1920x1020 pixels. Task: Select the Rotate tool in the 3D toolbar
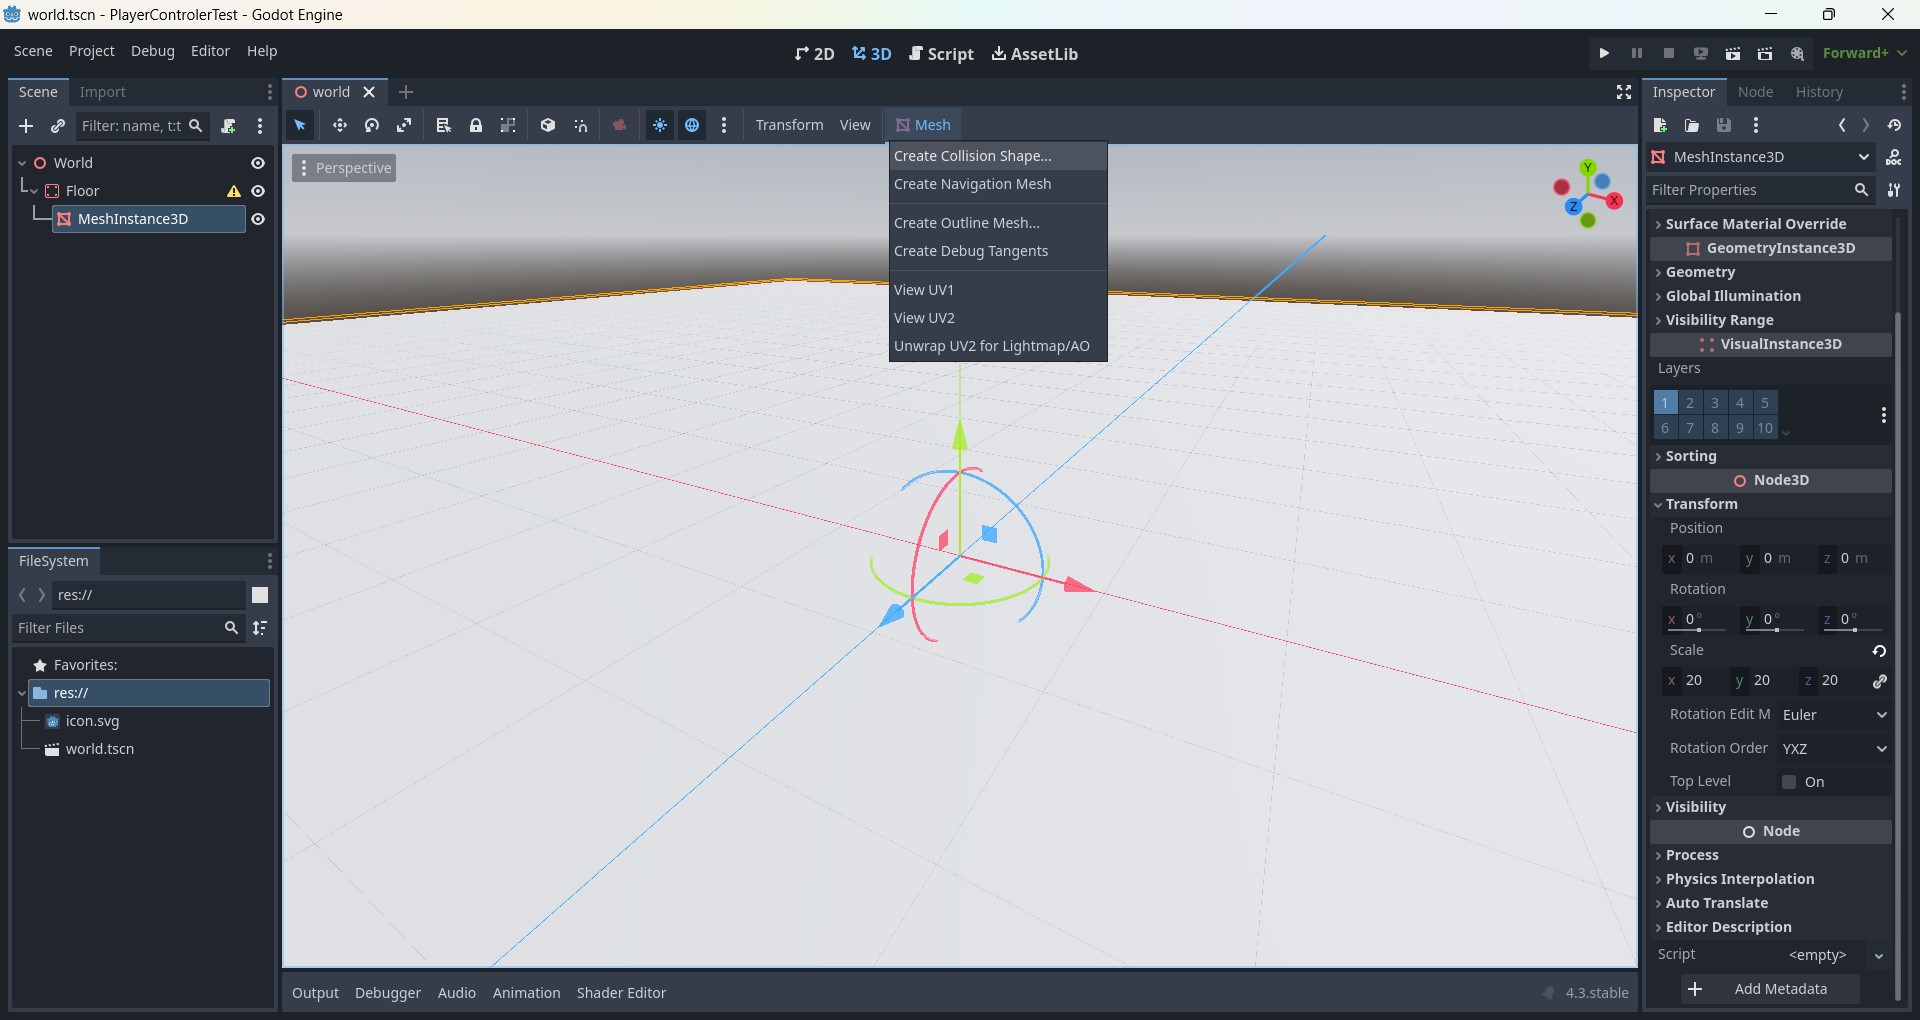[x=372, y=125]
